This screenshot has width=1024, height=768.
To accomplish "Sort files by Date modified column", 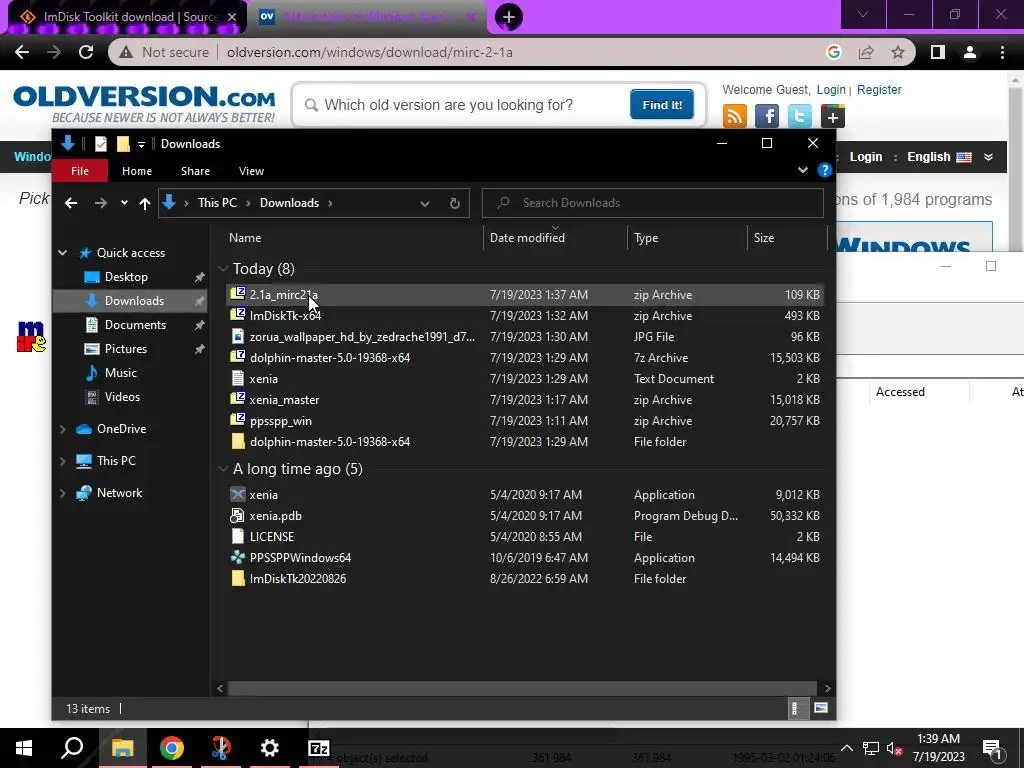I will click(527, 238).
